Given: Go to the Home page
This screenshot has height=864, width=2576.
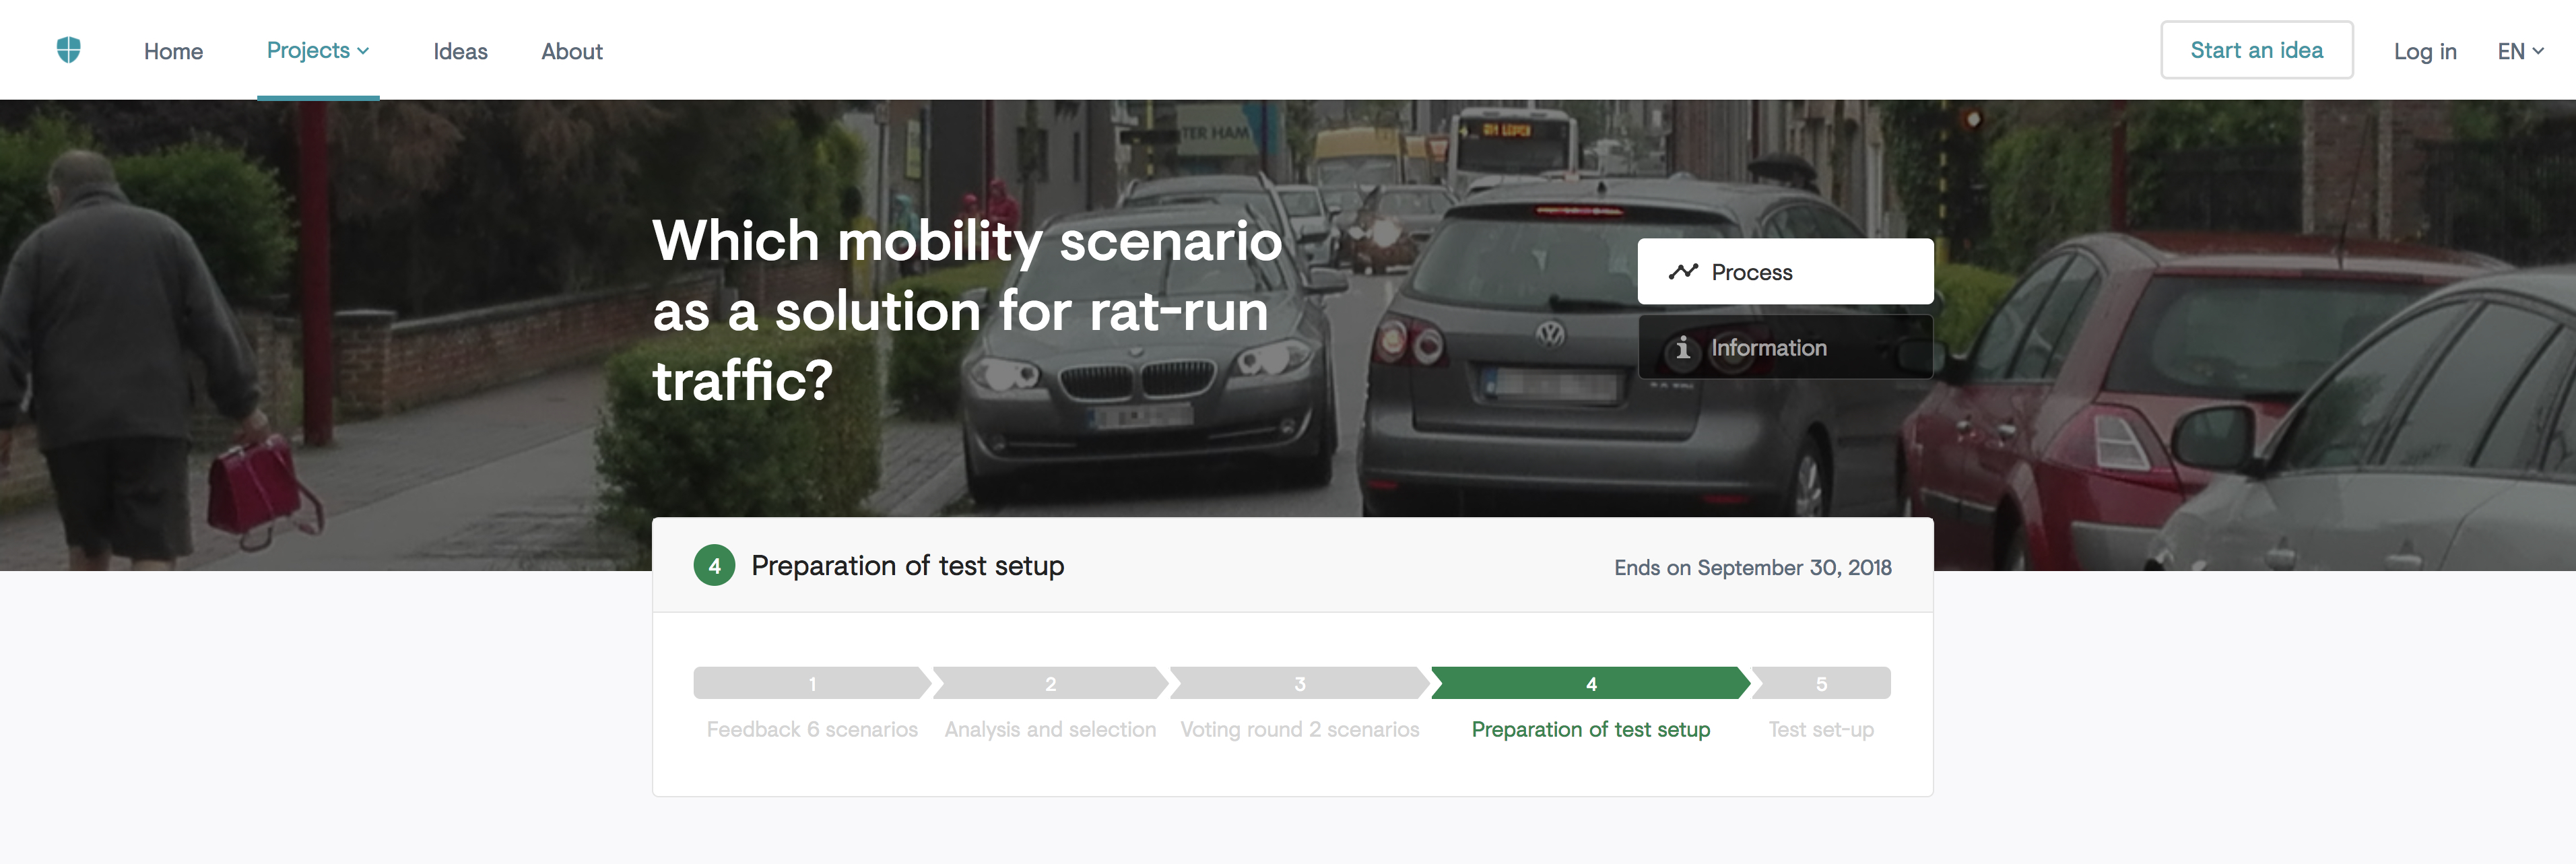Looking at the screenshot, I should 173,51.
